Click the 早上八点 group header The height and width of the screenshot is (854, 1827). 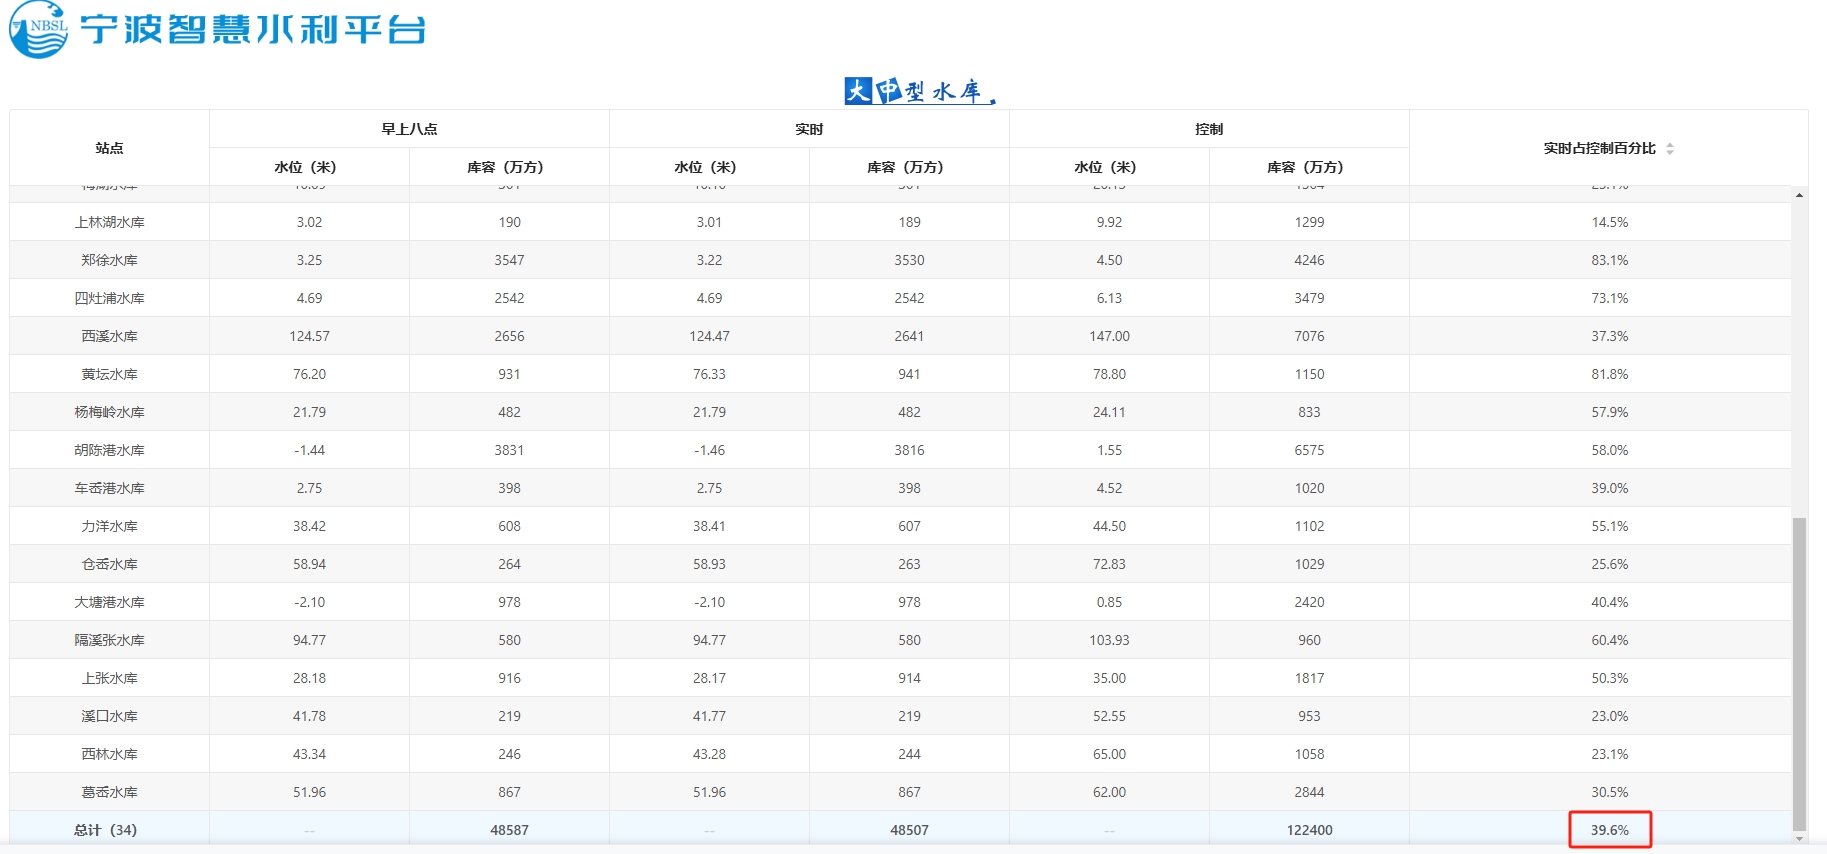click(409, 129)
